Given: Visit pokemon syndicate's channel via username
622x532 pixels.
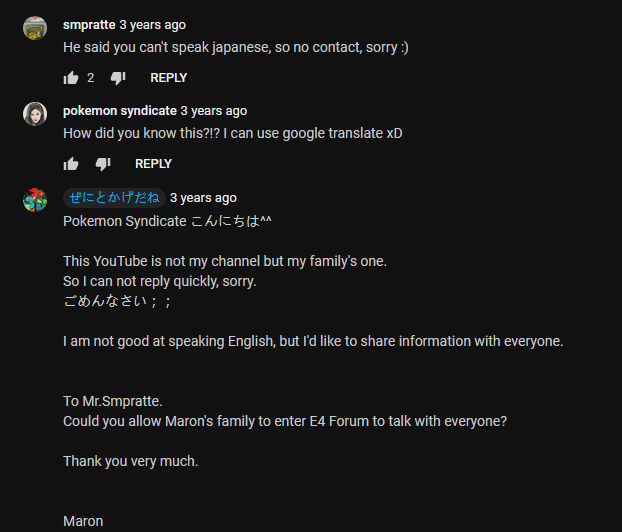Looking at the screenshot, I should pyautogui.click(x=120, y=111).
